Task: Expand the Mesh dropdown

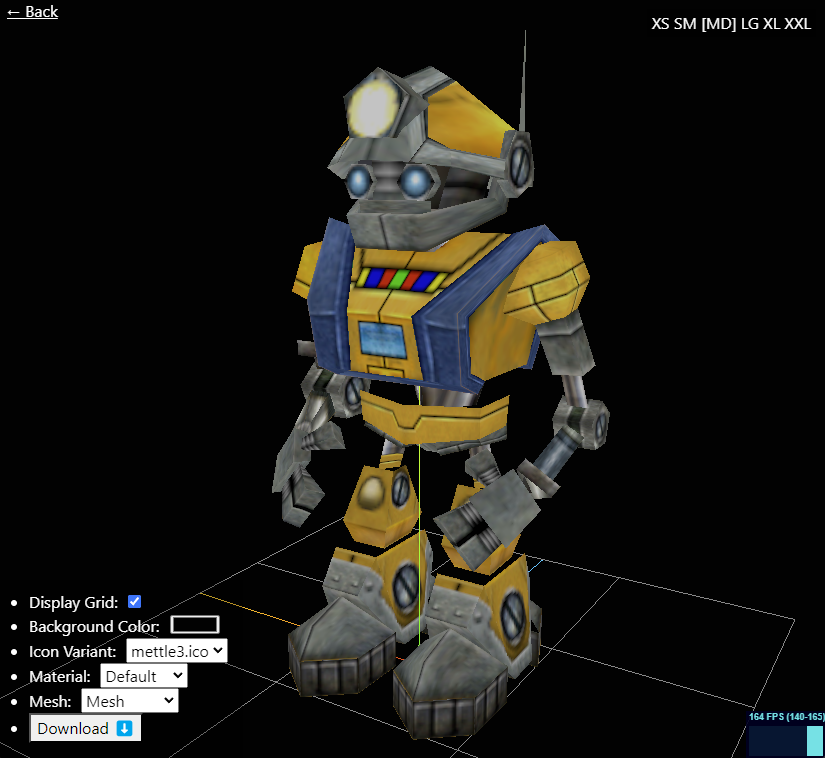Action: 130,701
